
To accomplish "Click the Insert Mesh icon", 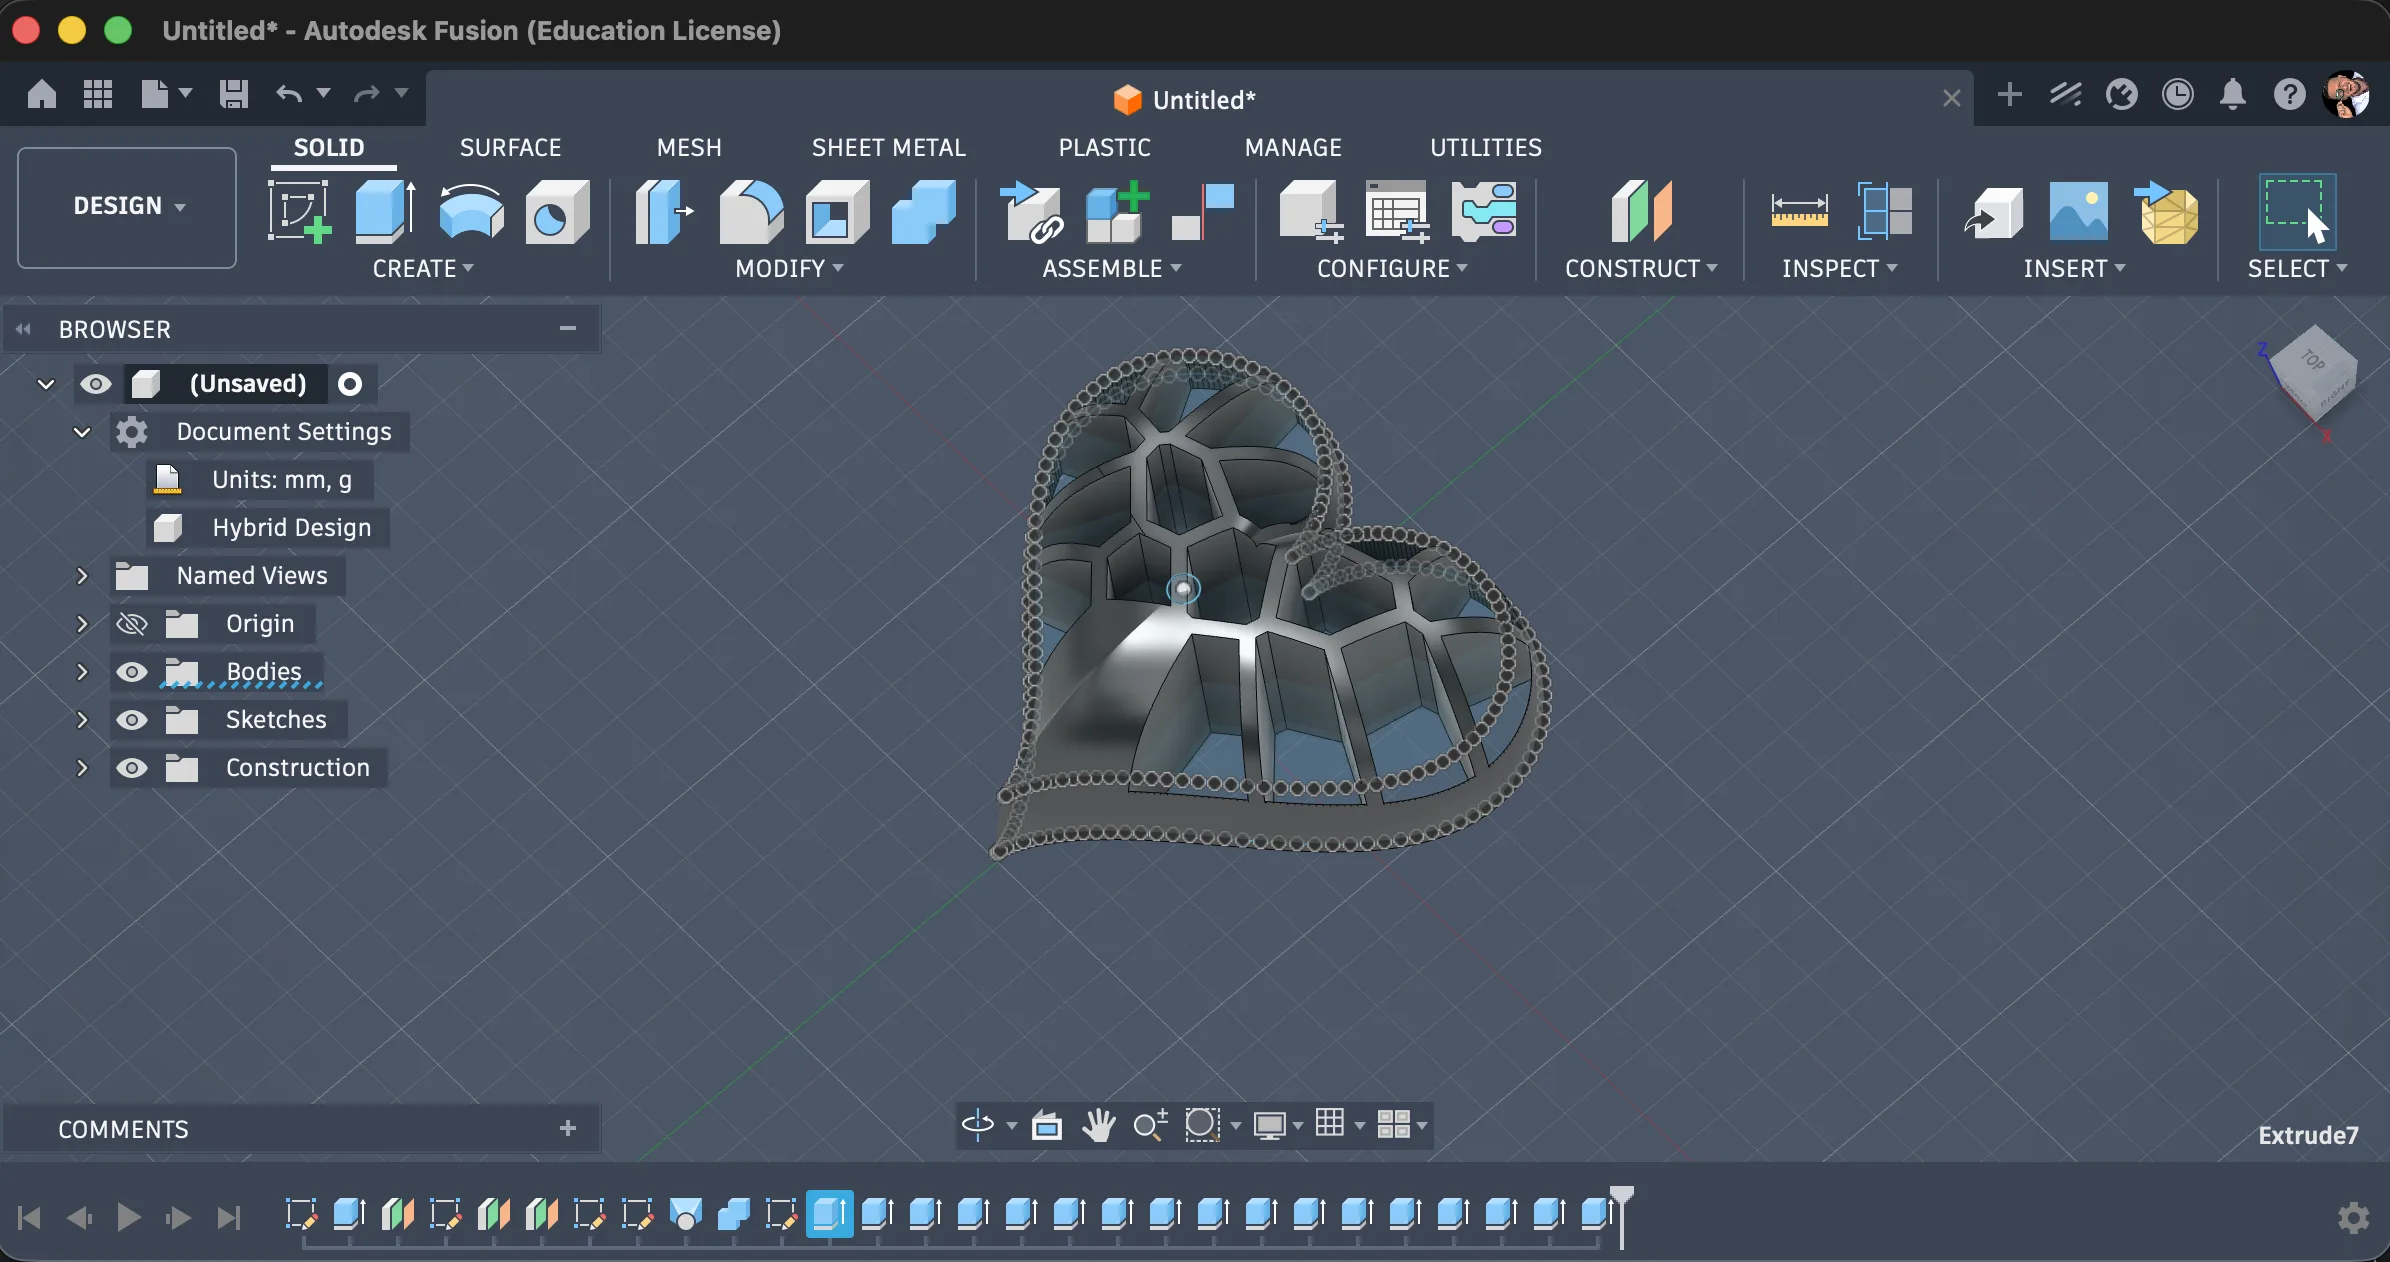I will [2165, 211].
